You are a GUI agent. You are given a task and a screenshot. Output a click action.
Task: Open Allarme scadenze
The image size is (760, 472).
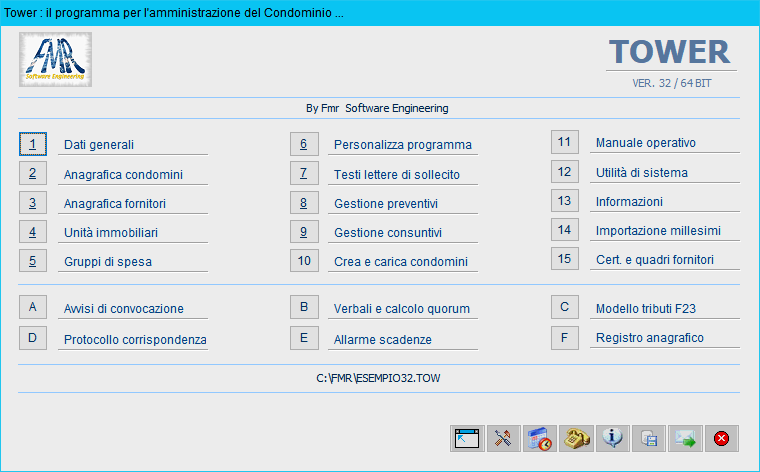coord(383,340)
